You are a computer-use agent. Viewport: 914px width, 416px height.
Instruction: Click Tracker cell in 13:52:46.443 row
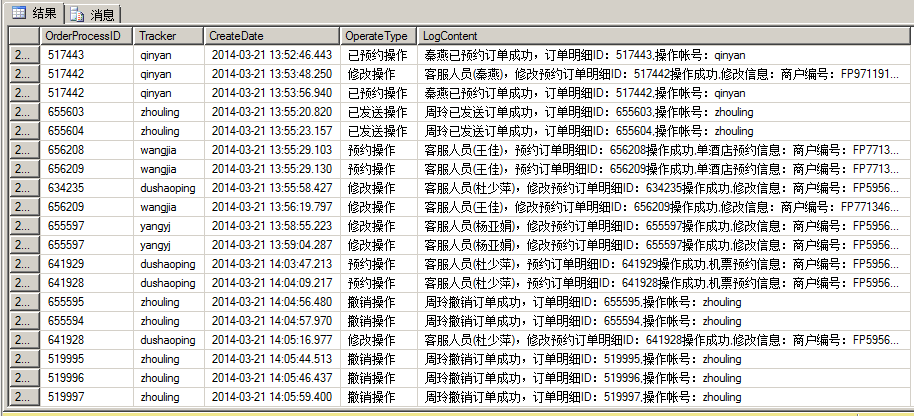coord(169,55)
